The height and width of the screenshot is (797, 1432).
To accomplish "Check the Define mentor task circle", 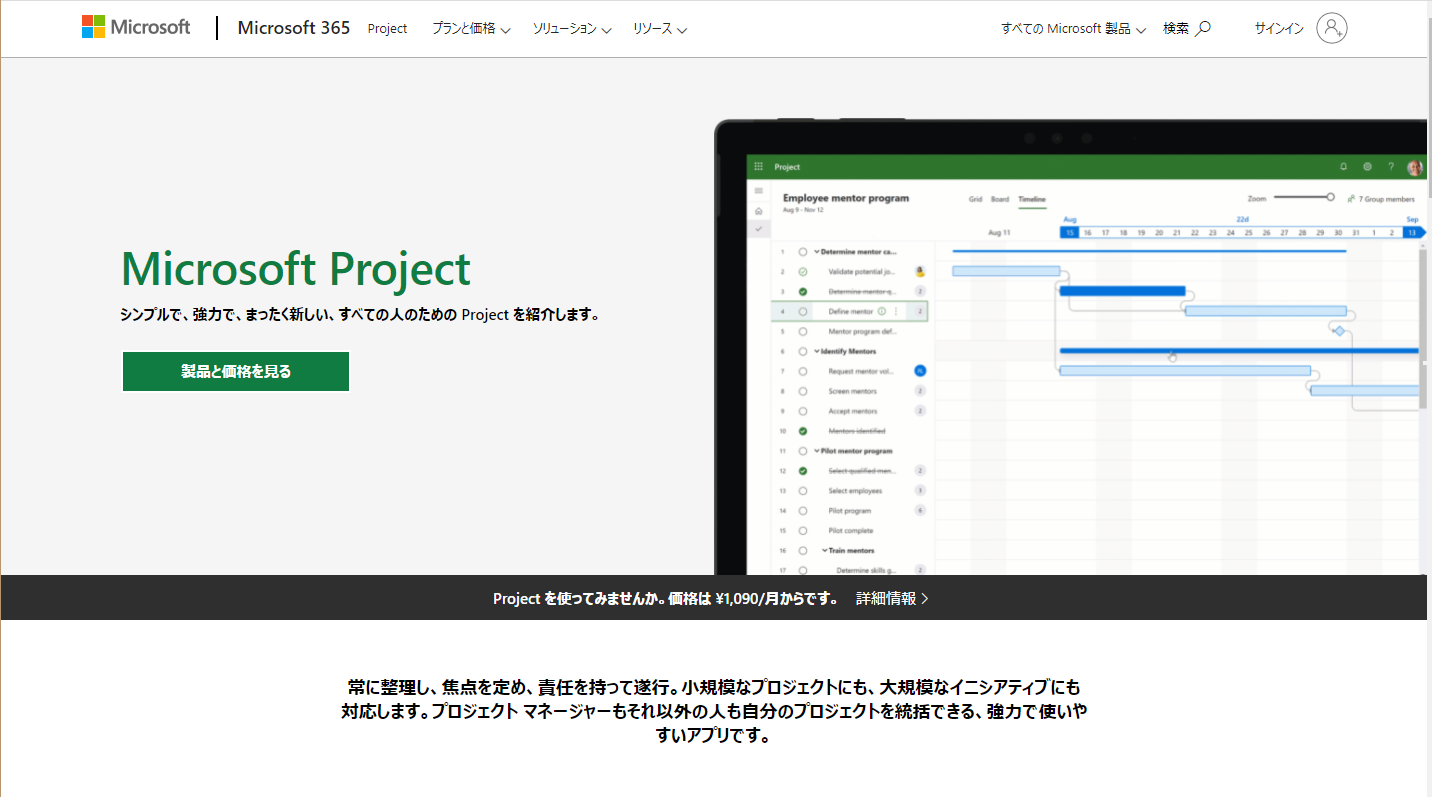I will (803, 312).
